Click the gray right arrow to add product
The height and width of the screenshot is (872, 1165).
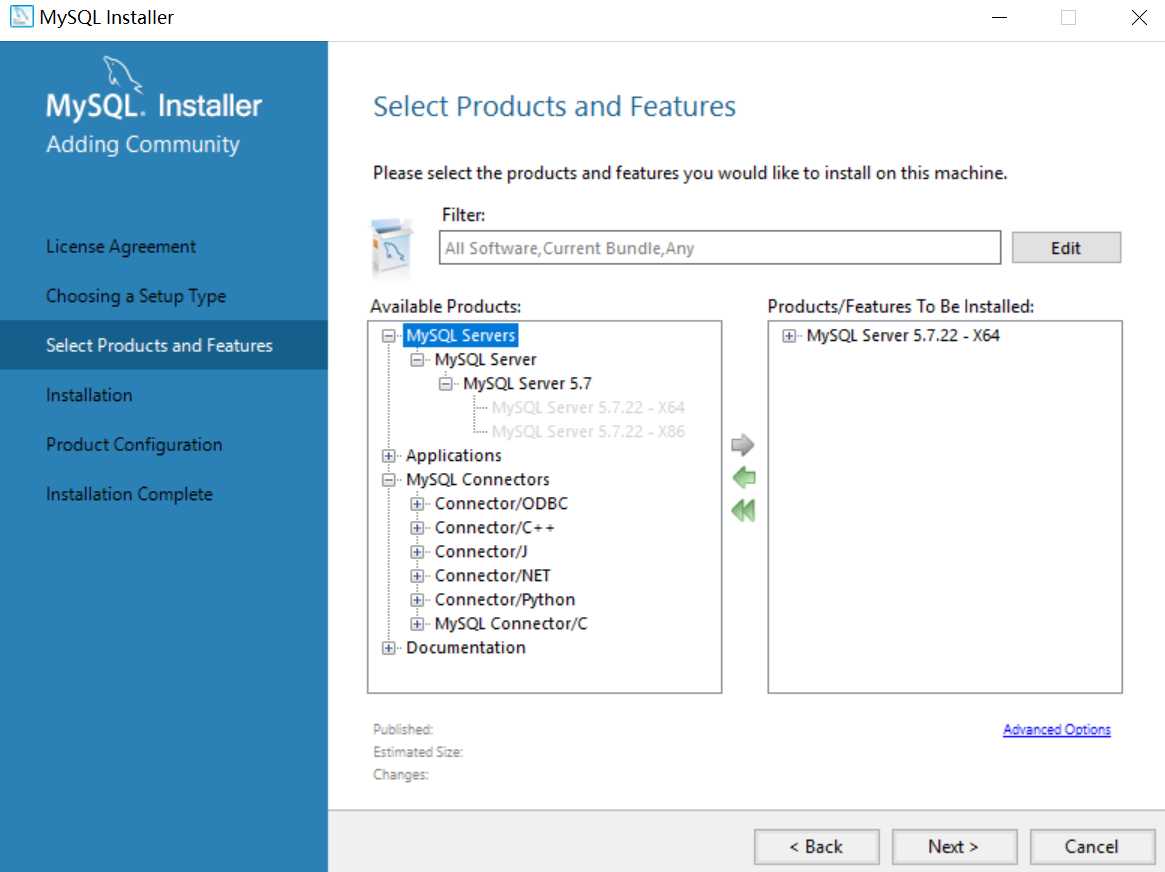742,445
